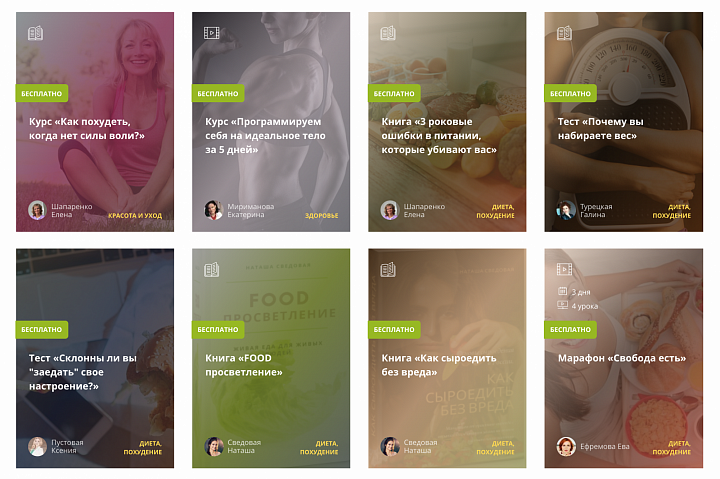This screenshot has width=720, height=479.
Task: Click video icon on «Свобода есть» marathon card
Action: click(564, 269)
